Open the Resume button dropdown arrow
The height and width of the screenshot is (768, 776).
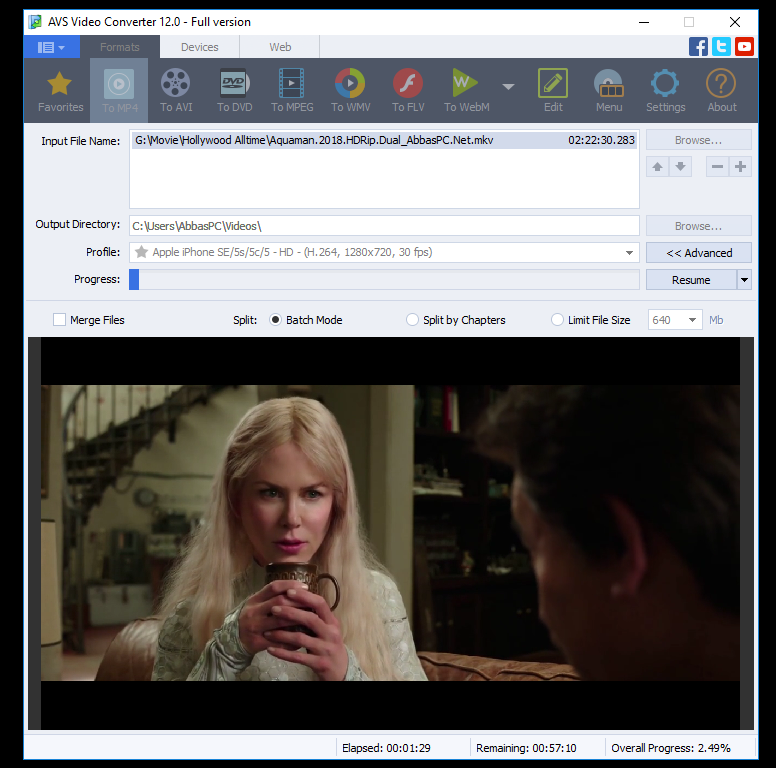click(744, 280)
